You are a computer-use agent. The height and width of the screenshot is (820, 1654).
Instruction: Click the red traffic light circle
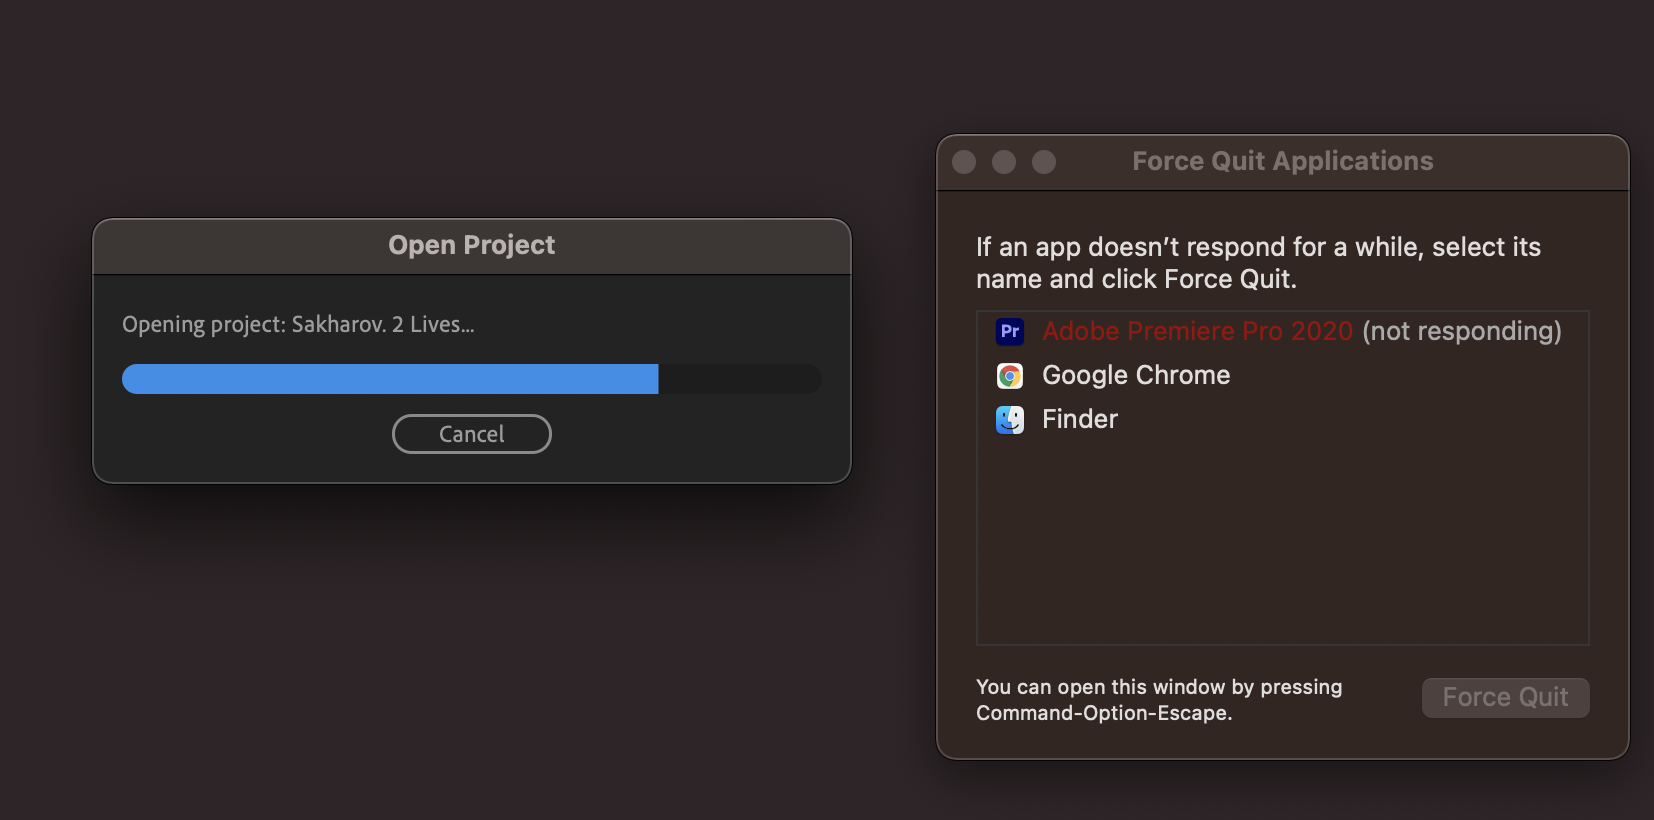click(x=963, y=160)
